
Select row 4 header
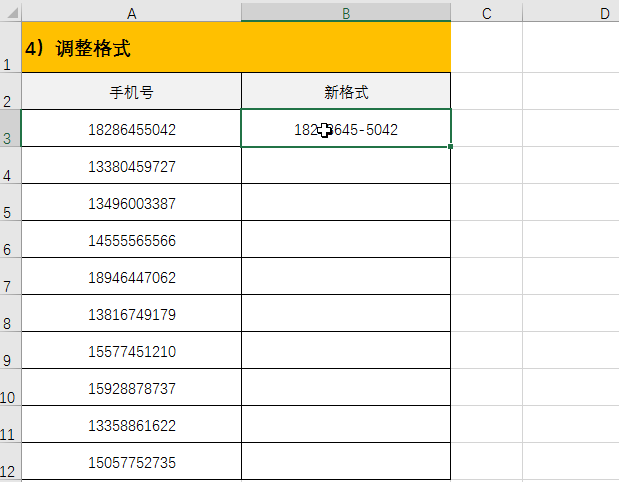10,165
